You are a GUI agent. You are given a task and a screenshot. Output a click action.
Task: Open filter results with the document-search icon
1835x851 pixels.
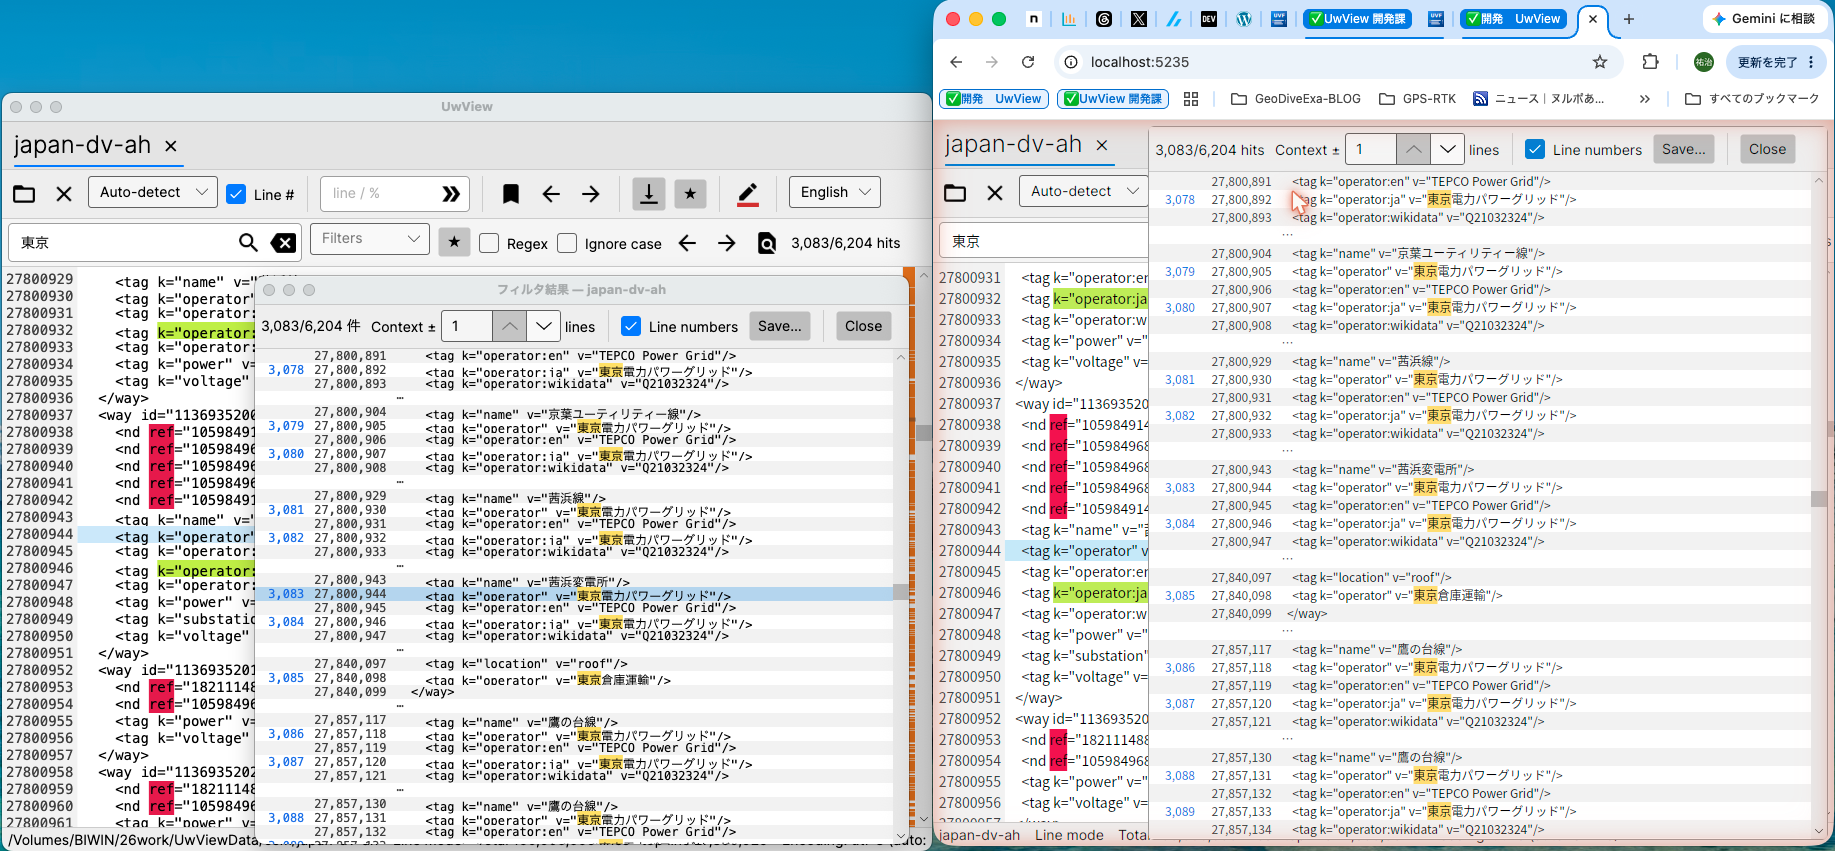(767, 243)
